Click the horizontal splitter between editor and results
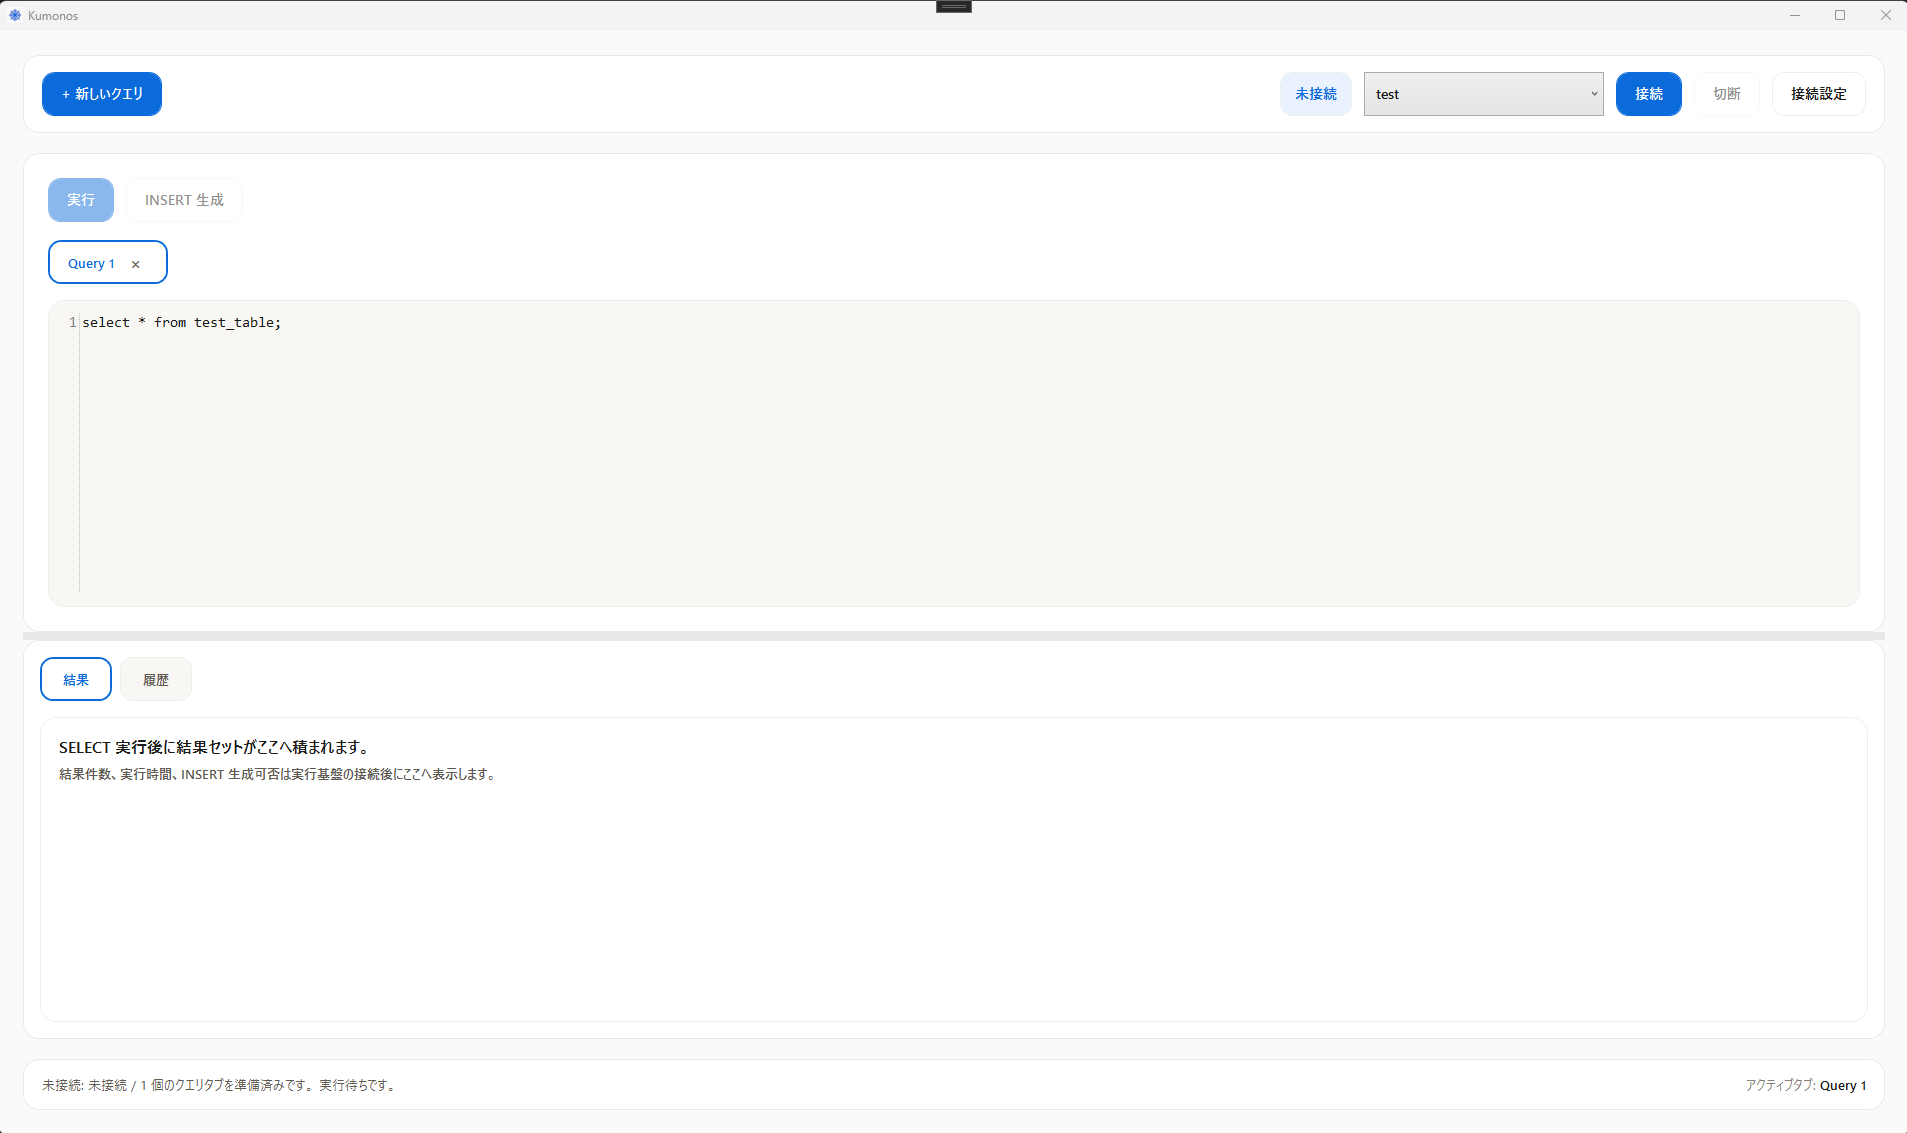Viewport: 1907px width, 1133px height. pyautogui.click(x=953, y=636)
